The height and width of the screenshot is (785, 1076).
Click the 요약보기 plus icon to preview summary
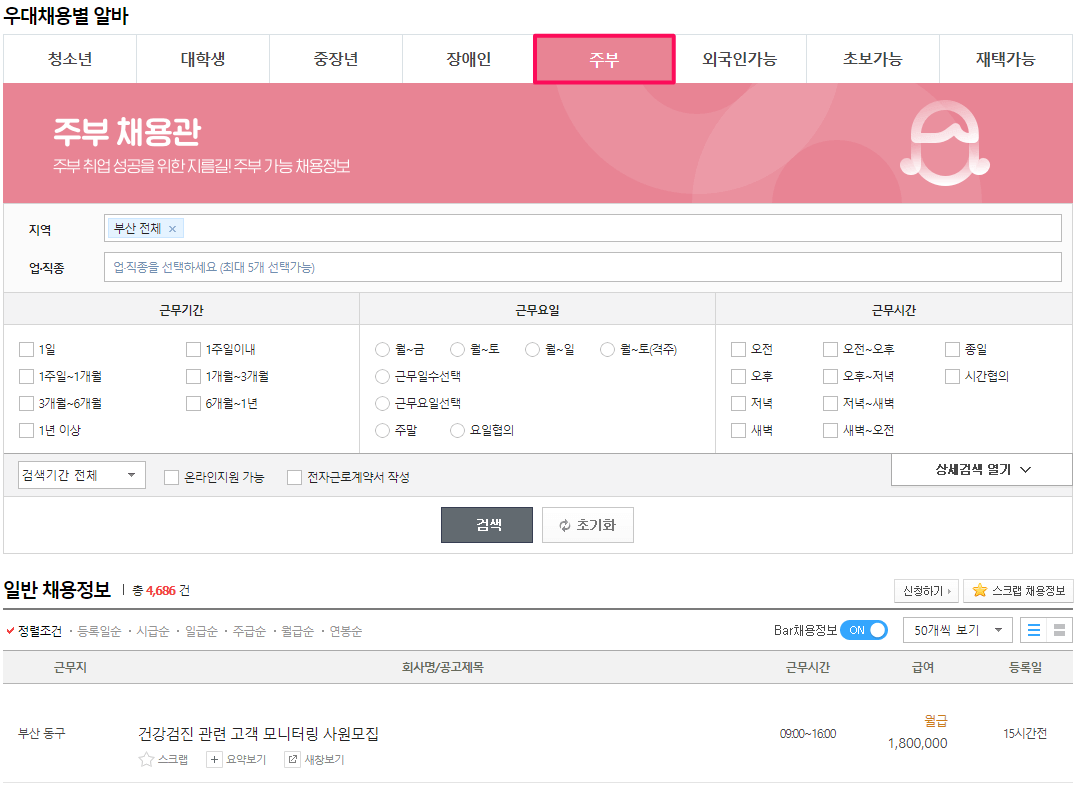[214, 759]
